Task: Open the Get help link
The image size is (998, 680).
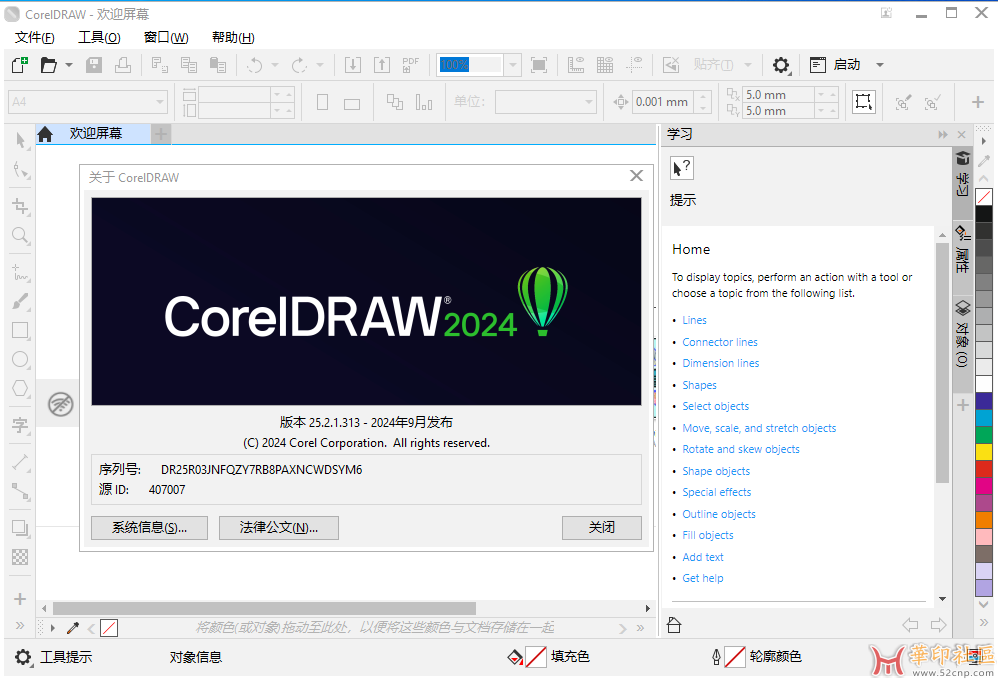Action: pyautogui.click(x=703, y=578)
